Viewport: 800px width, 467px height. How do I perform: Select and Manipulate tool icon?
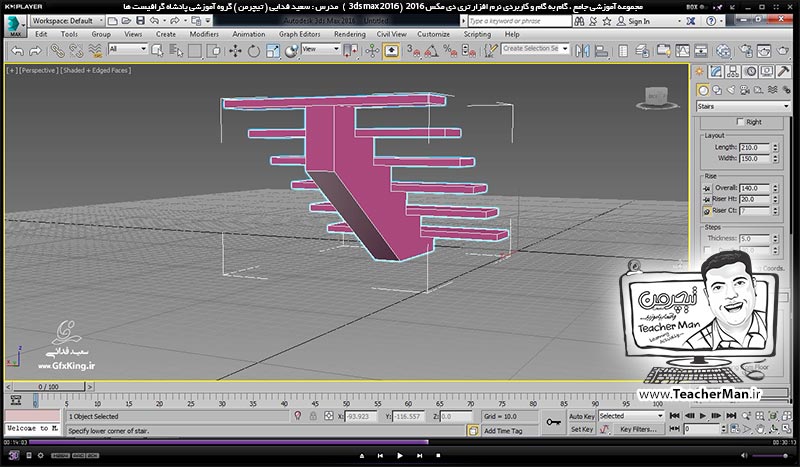(372, 51)
